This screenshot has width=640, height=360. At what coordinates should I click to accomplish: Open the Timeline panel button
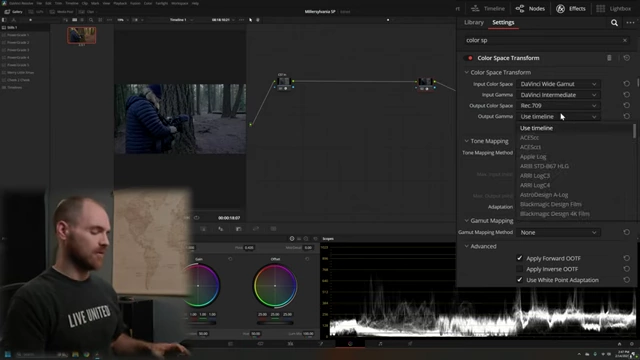[x=488, y=9]
